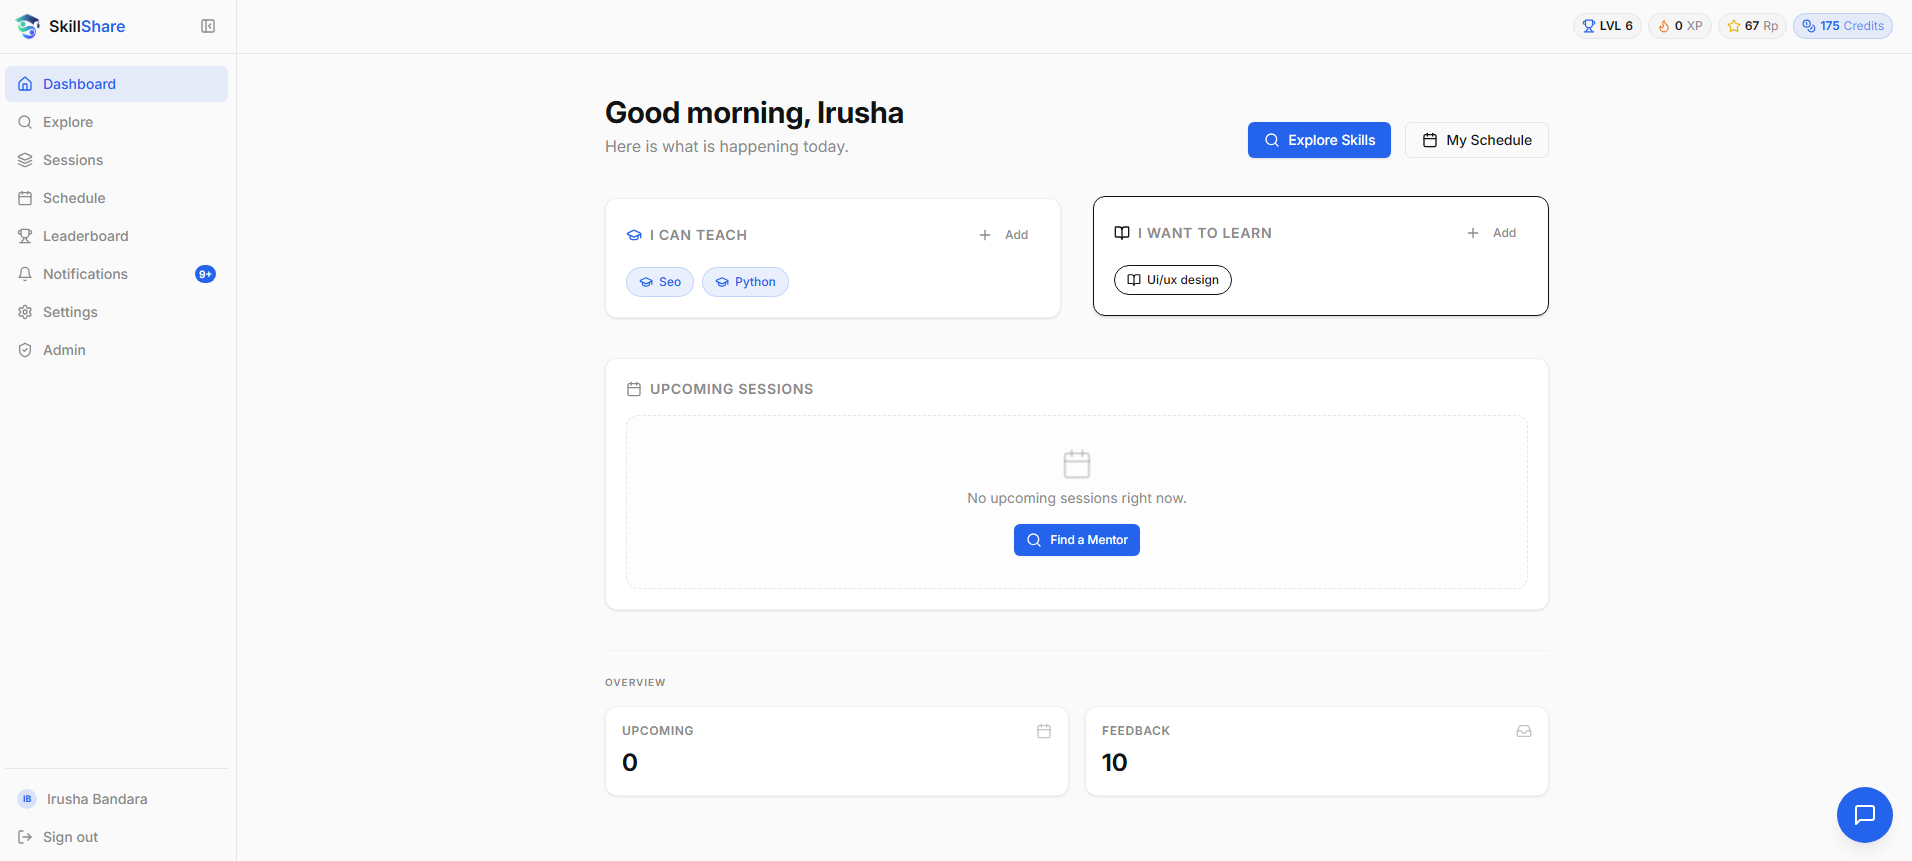The height and width of the screenshot is (861, 1912).
Task: Click the Irusha Bandara profile name
Action: click(x=97, y=799)
